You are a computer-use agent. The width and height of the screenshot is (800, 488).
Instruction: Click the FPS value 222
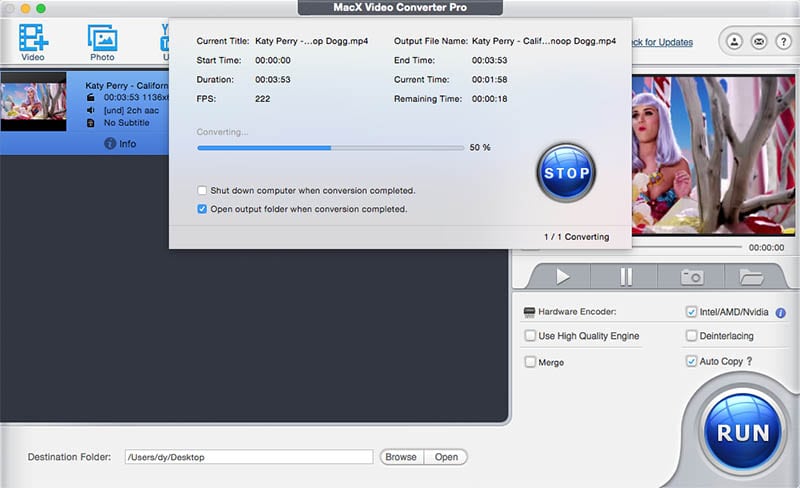click(262, 99)
